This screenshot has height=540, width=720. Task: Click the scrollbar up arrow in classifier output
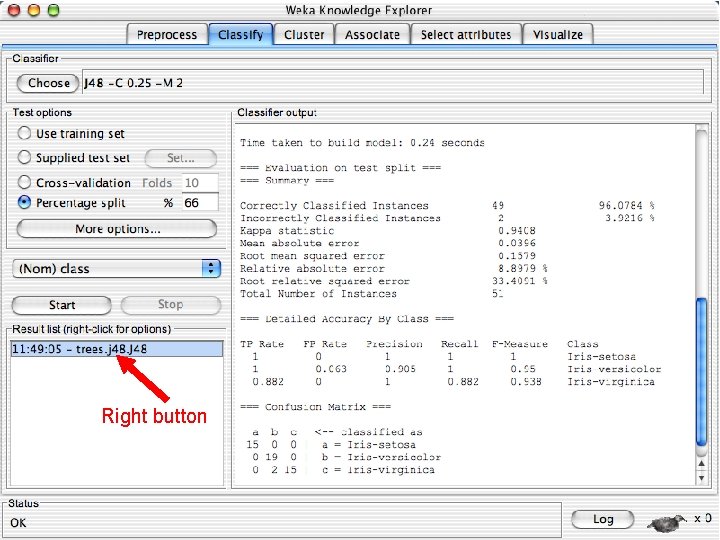[x=701, y=464]
